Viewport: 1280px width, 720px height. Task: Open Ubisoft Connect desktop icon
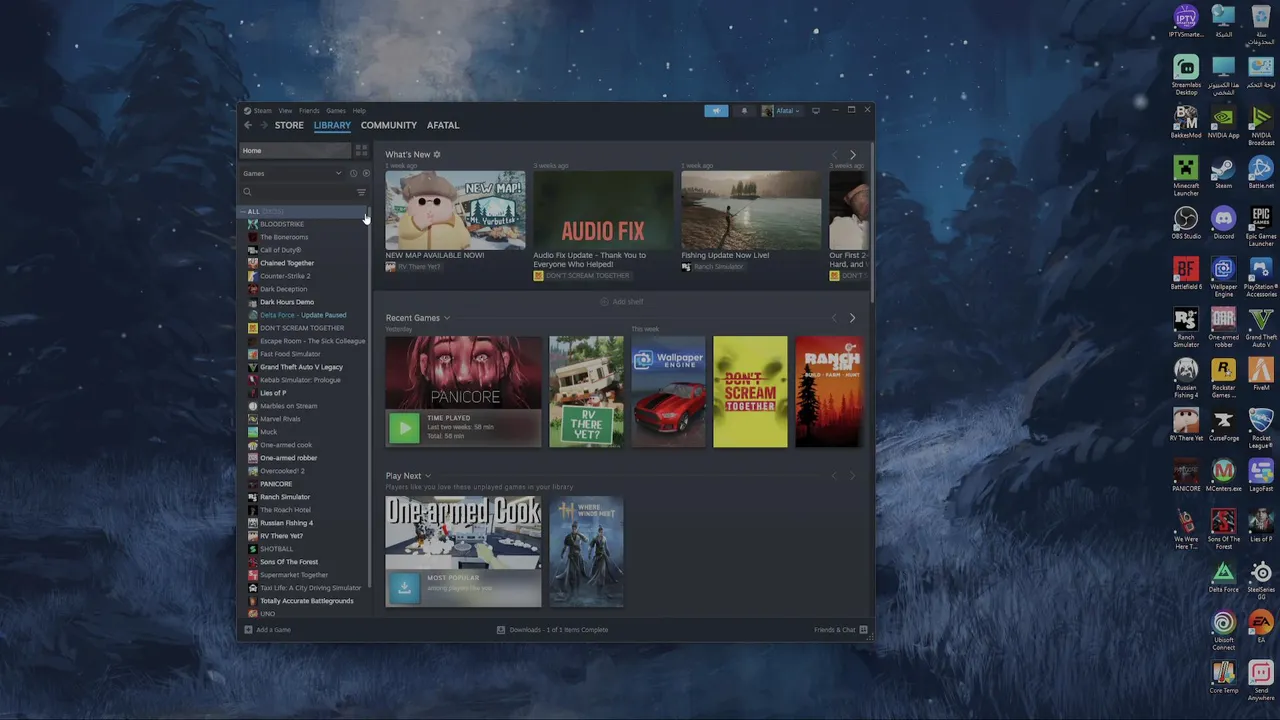click(1223, 630)
